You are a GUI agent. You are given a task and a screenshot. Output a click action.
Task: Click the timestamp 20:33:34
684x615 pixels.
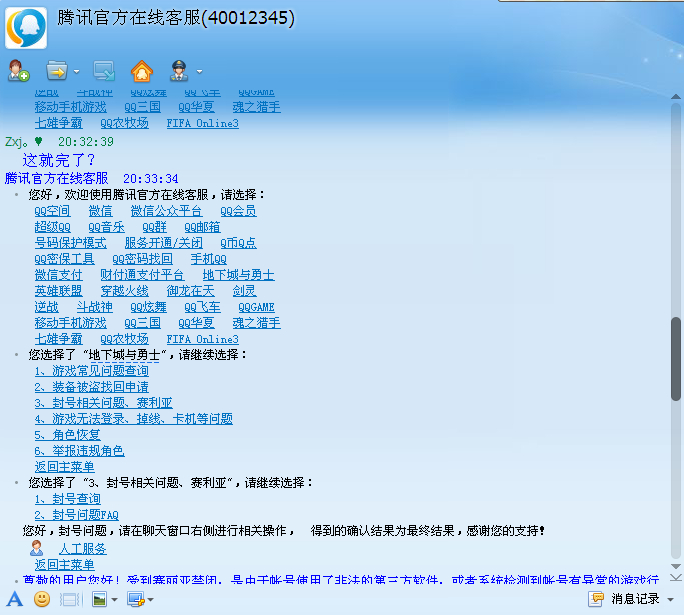pyautogui.click(x=150, y=179)
